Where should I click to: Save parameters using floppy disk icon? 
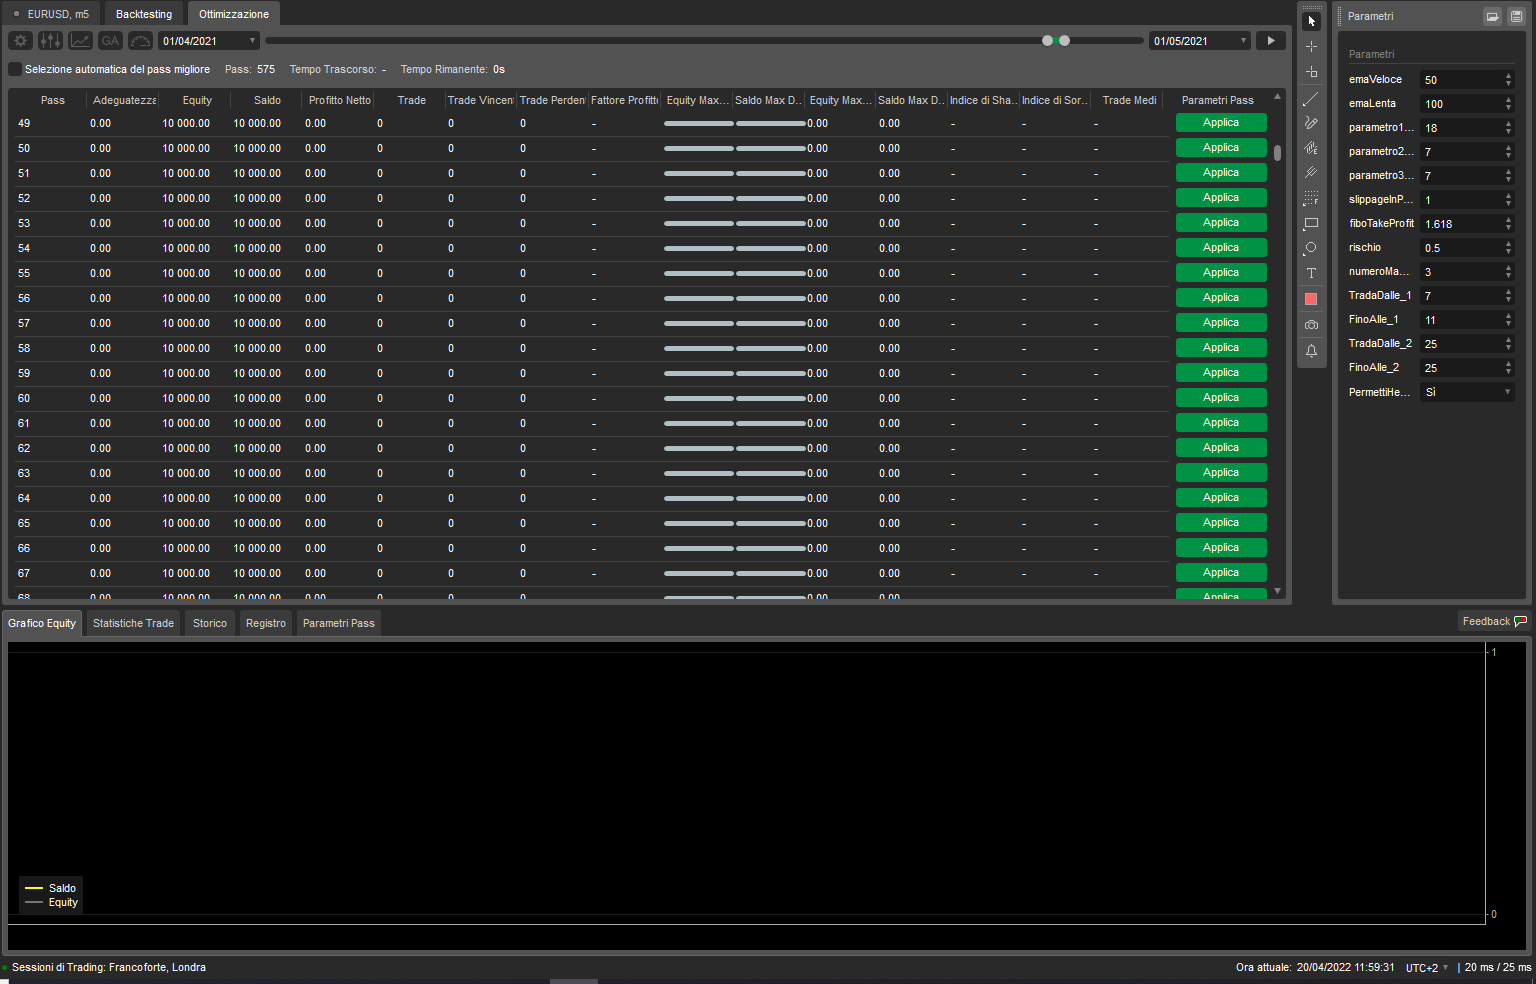(1516, 16)
